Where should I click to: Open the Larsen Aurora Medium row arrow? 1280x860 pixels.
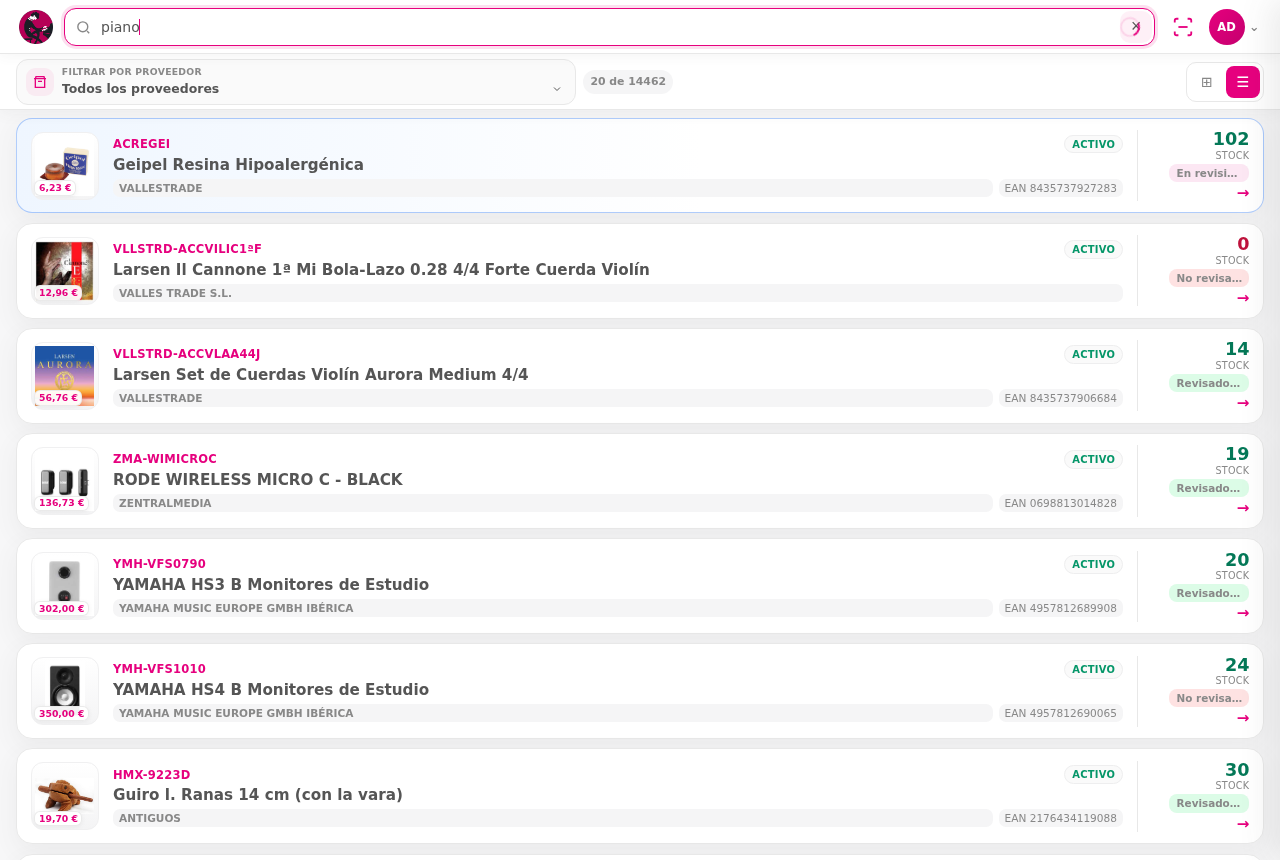click(x=1243, y=403)
